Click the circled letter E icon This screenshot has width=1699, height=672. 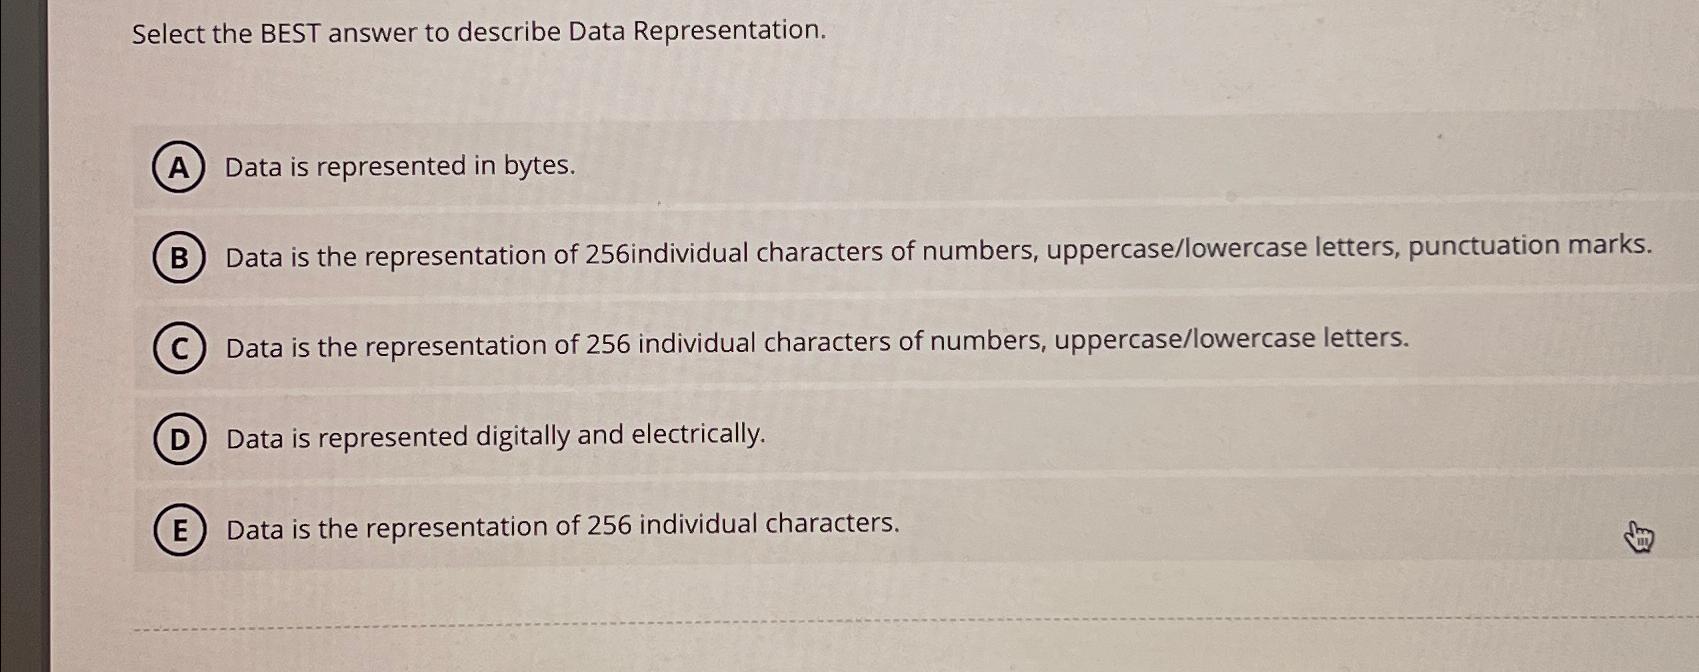coord(180,531)
